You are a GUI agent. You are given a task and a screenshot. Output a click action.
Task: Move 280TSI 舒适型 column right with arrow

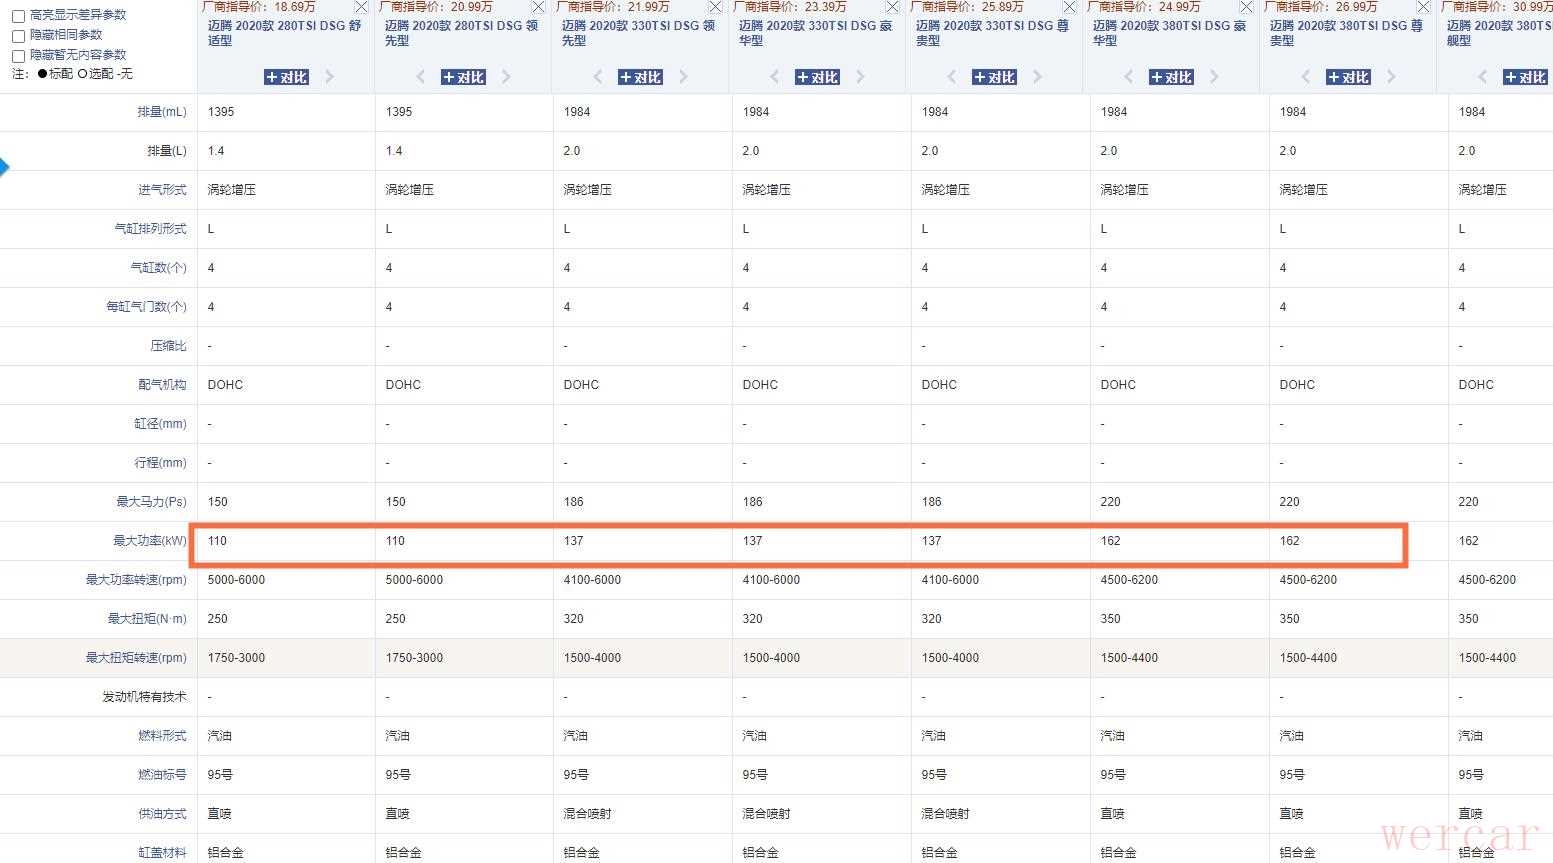(x=329, y=77)
